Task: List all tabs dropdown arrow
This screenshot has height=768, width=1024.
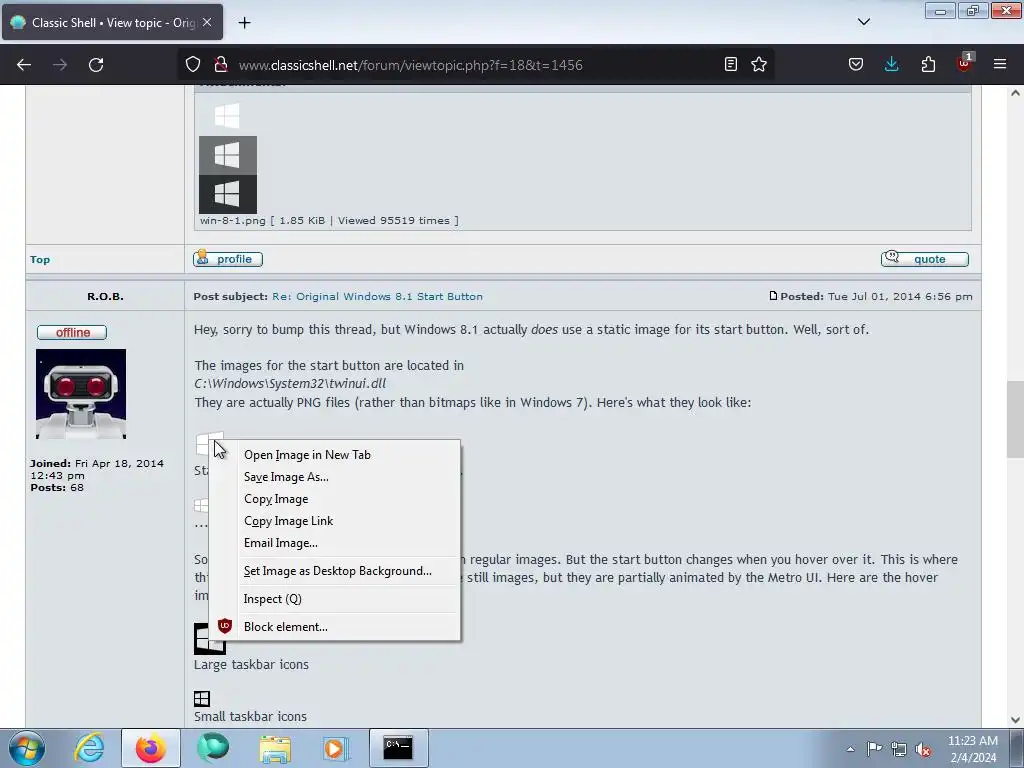Action: [863, 22]
